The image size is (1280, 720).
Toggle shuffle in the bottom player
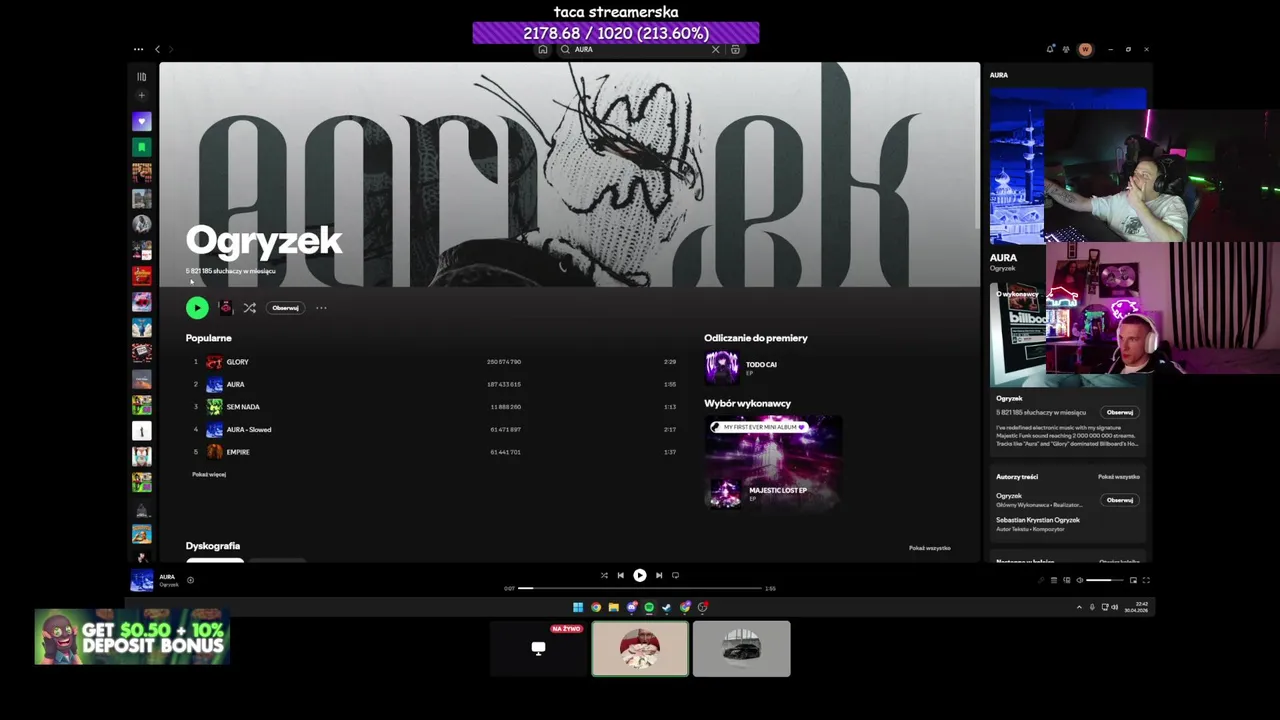click(x=604, y=575)
